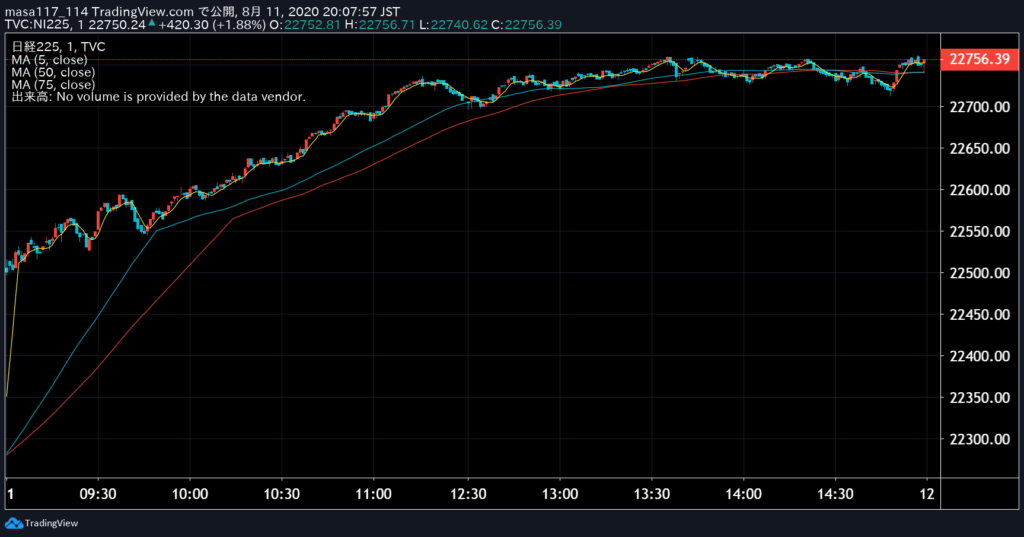Viewport: 1024px width, 537px height.
Task: Click the H:22756.71 high value
Action: 380,25
